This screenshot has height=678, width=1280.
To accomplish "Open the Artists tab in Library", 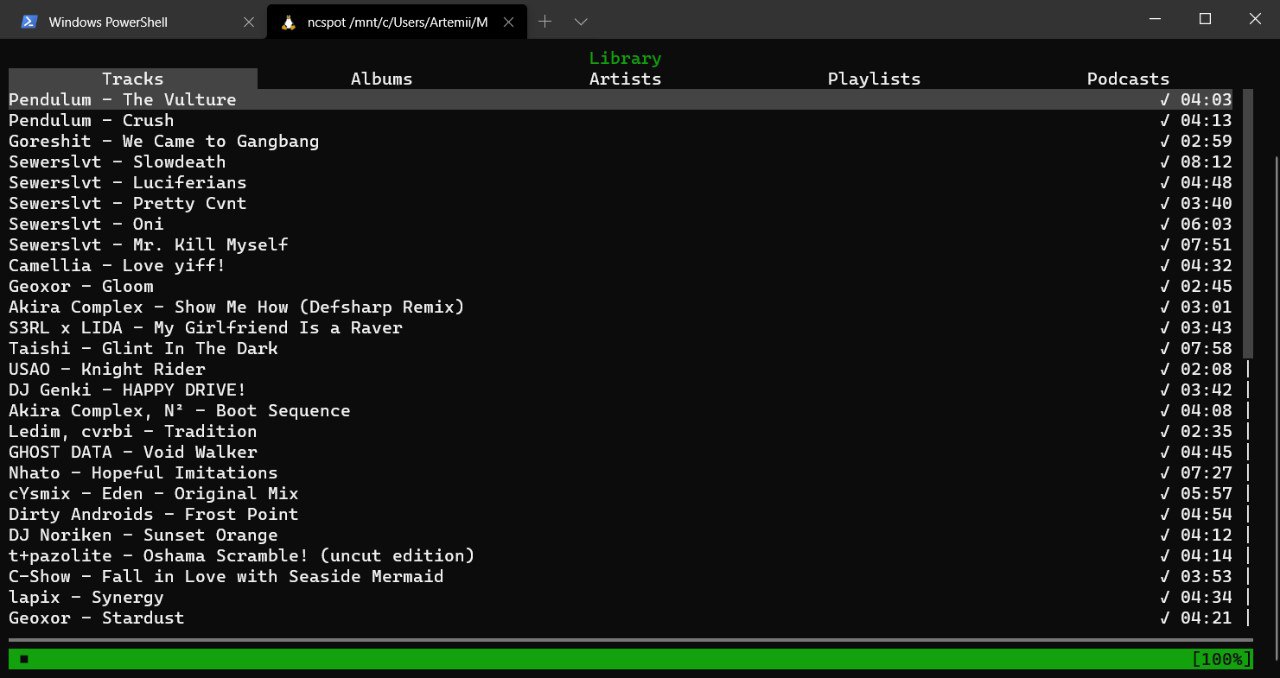I will pos(625,79).
